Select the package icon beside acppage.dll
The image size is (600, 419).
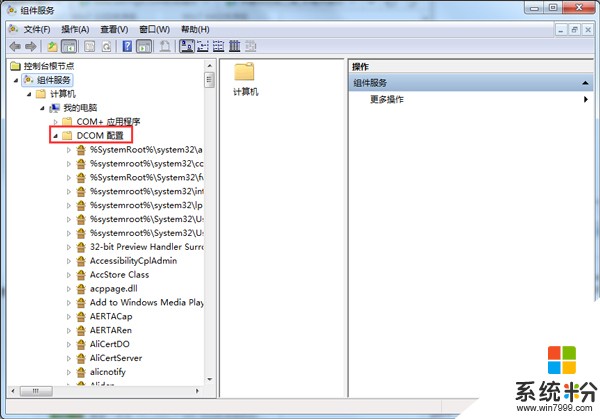pos(81,289)
